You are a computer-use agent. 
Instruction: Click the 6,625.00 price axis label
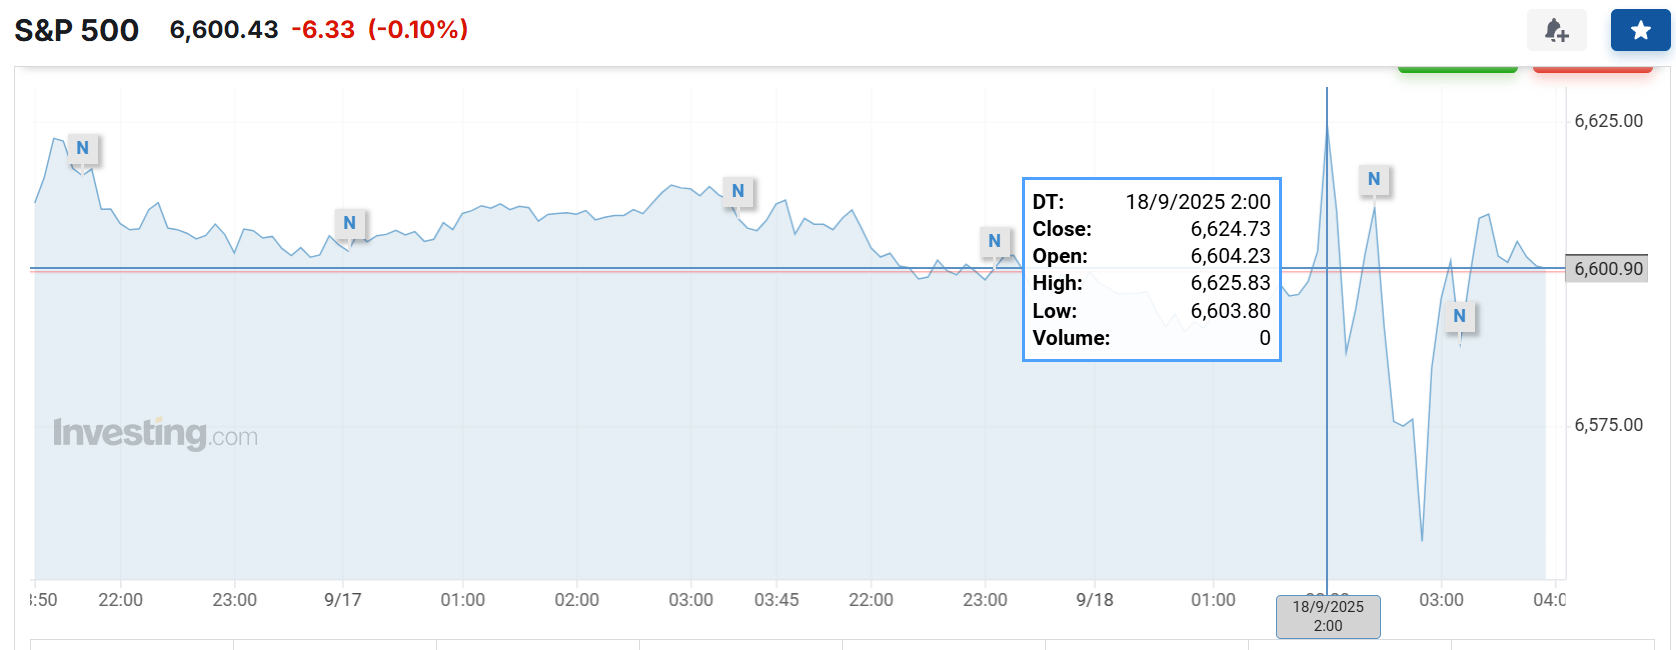pos(1608,121)
